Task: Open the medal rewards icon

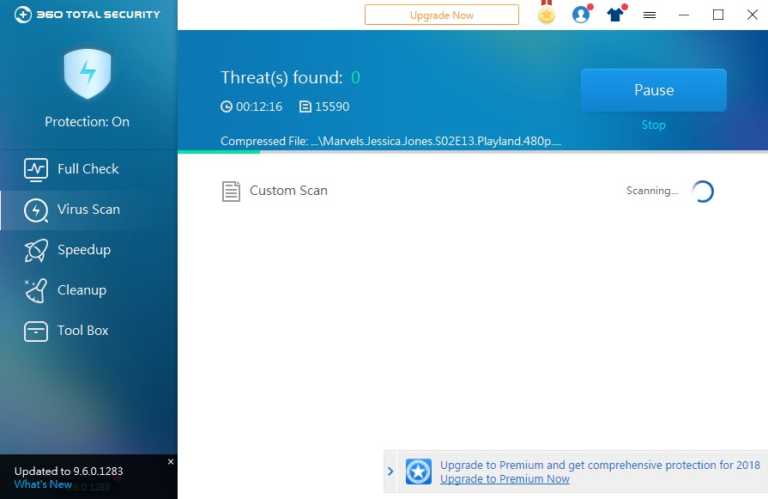Action: (x=546, y=15)
